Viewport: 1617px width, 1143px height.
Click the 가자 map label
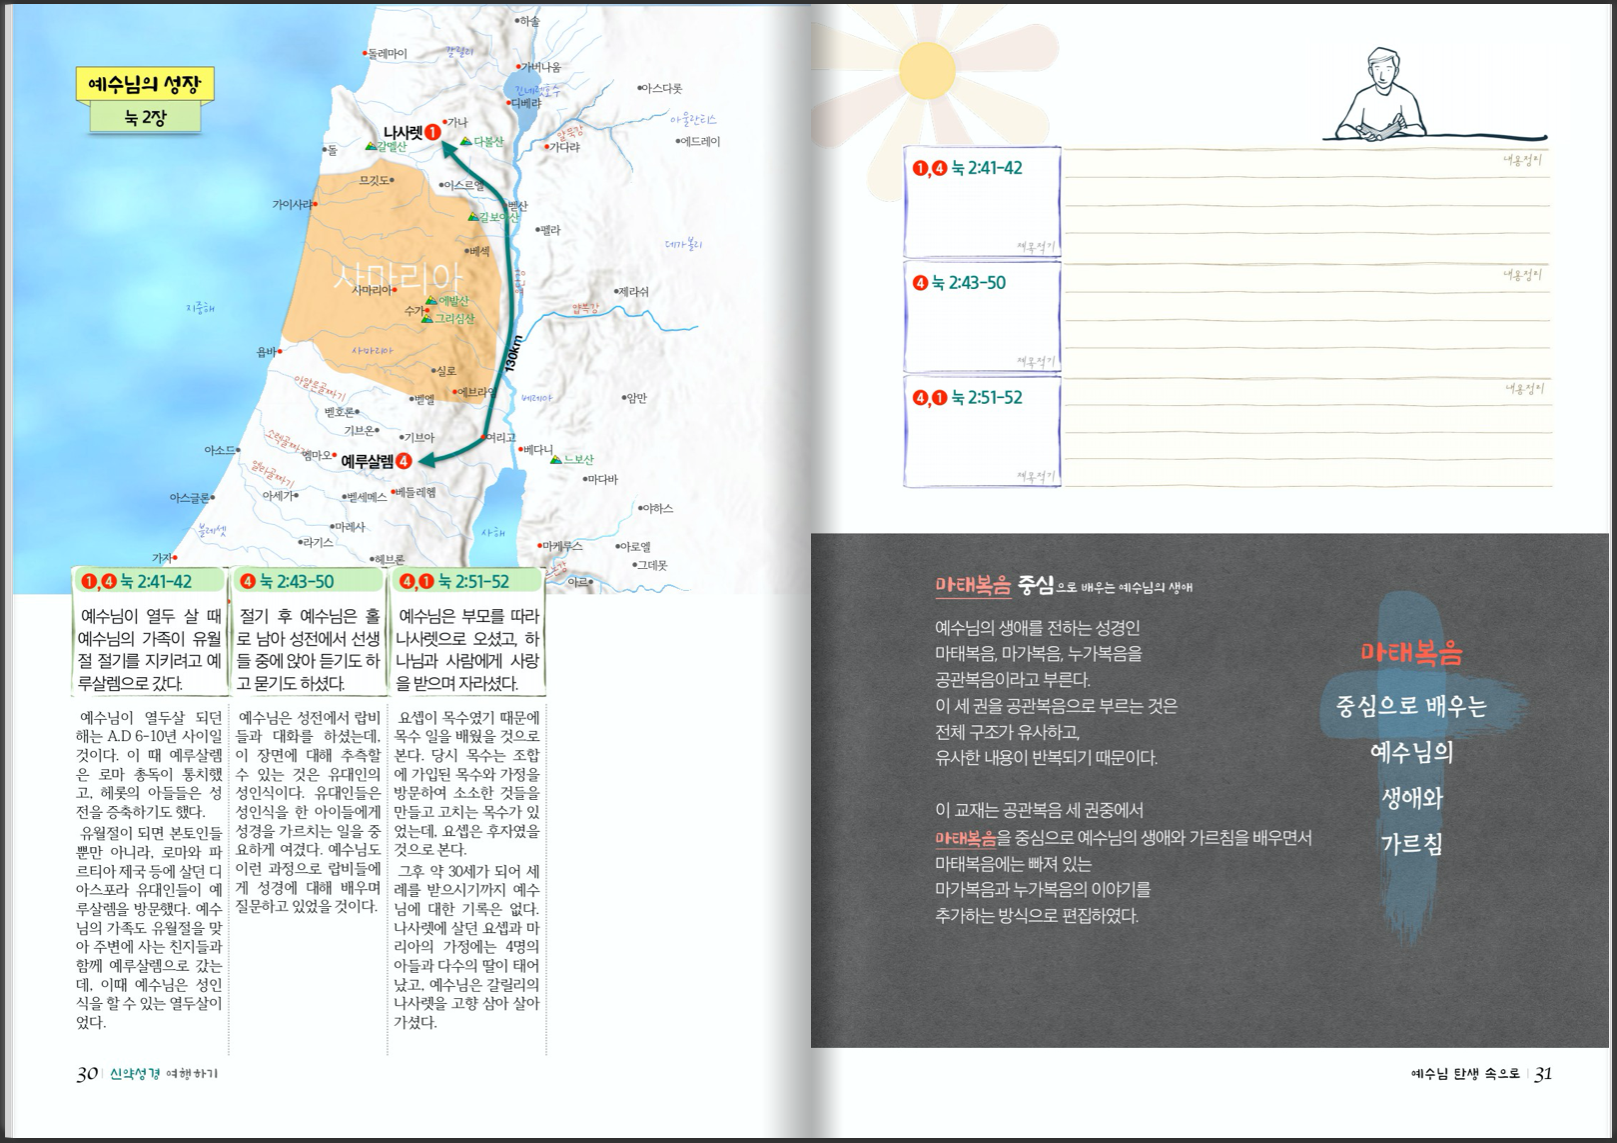click(161, 557)
